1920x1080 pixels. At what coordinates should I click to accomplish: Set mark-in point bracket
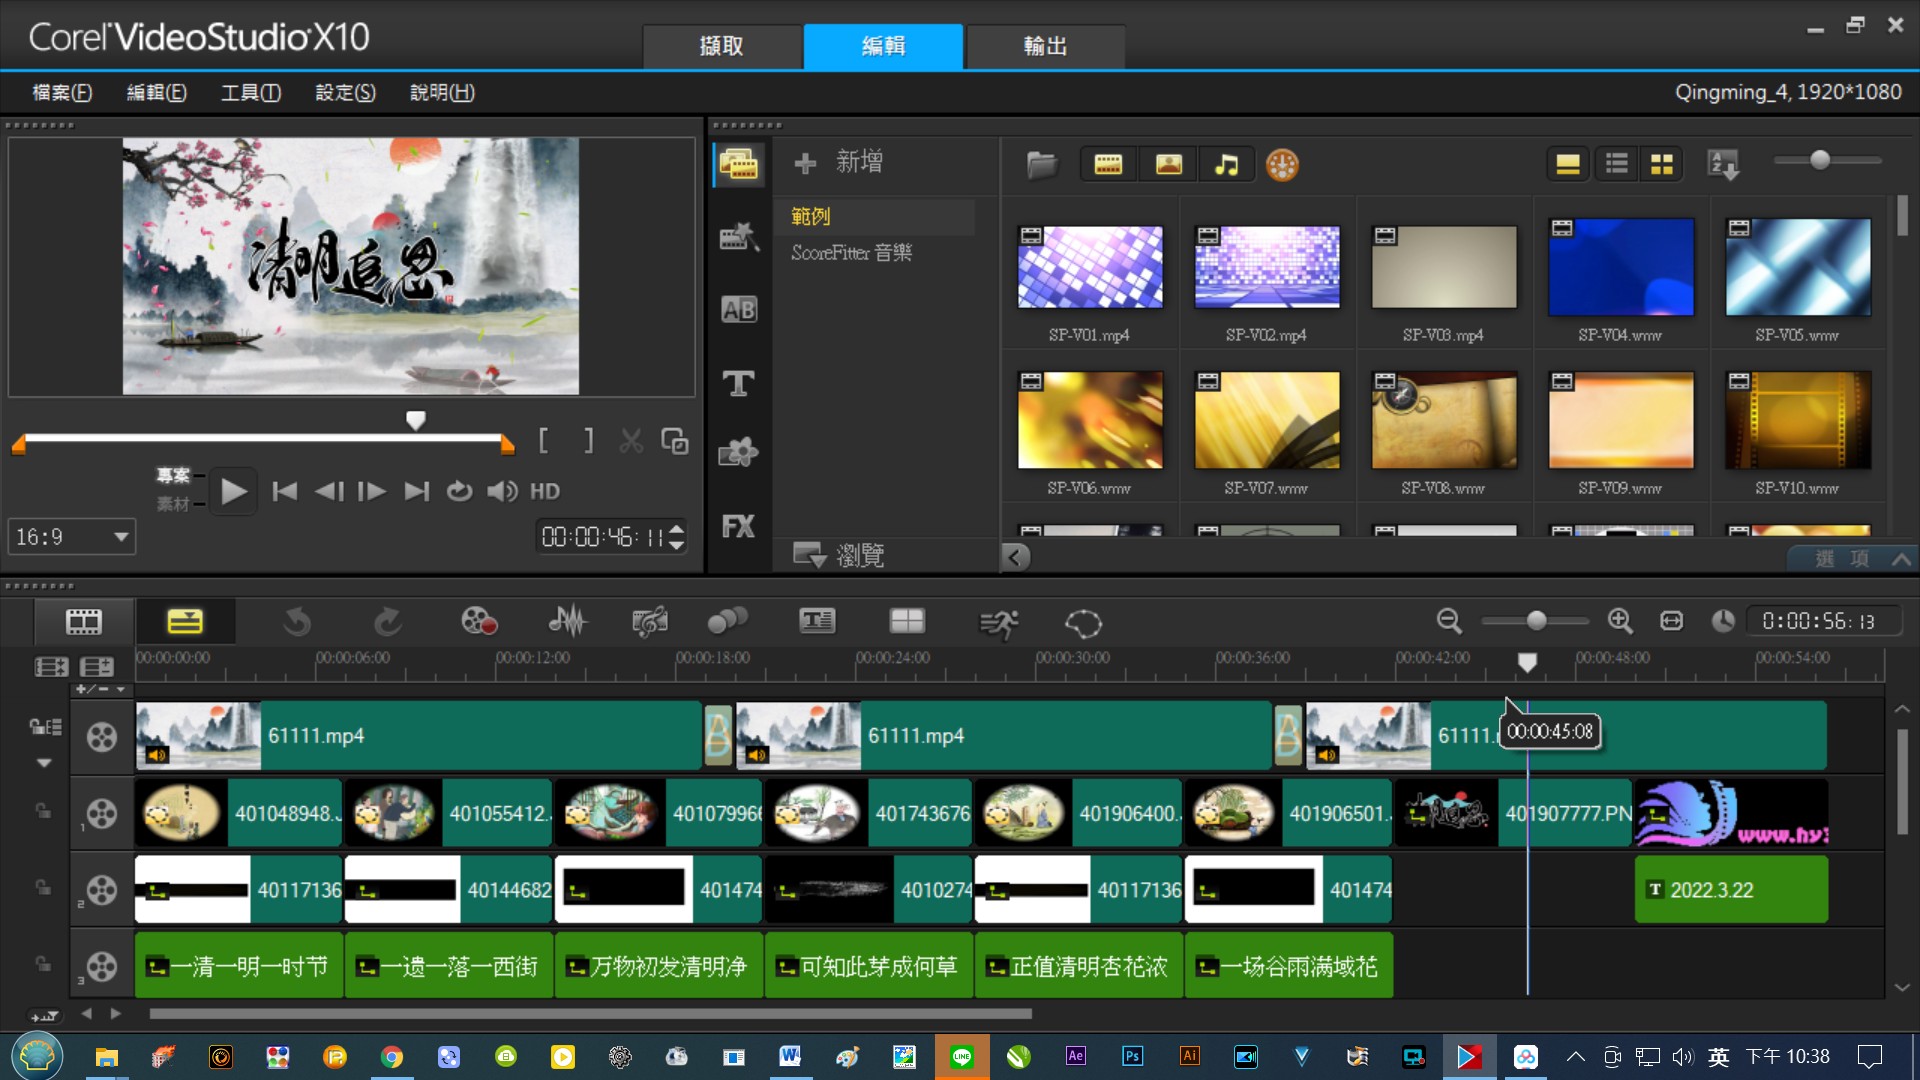[543, 441]
